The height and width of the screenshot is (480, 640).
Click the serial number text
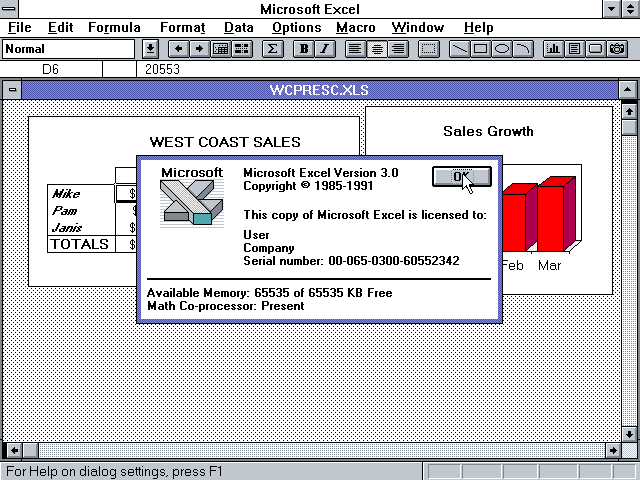point(351,261)
